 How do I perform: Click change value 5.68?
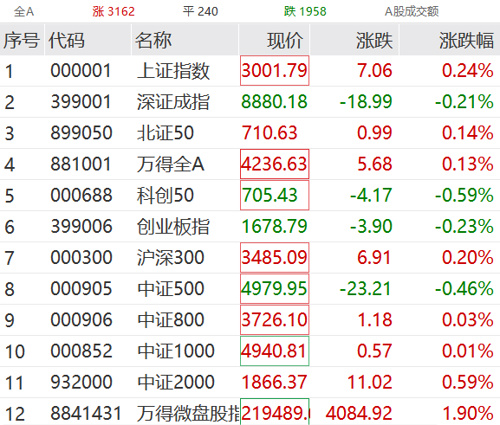point(375,164)
